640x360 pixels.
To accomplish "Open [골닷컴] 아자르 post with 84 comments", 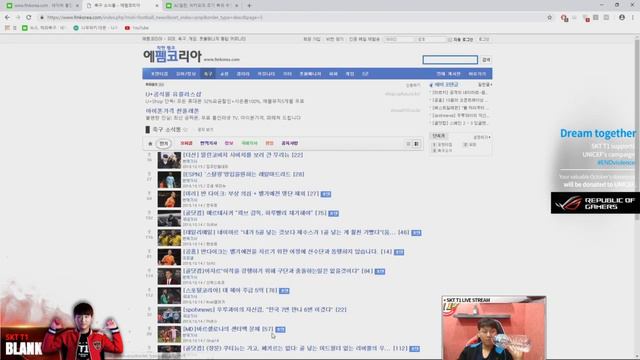I will point(278,271).
